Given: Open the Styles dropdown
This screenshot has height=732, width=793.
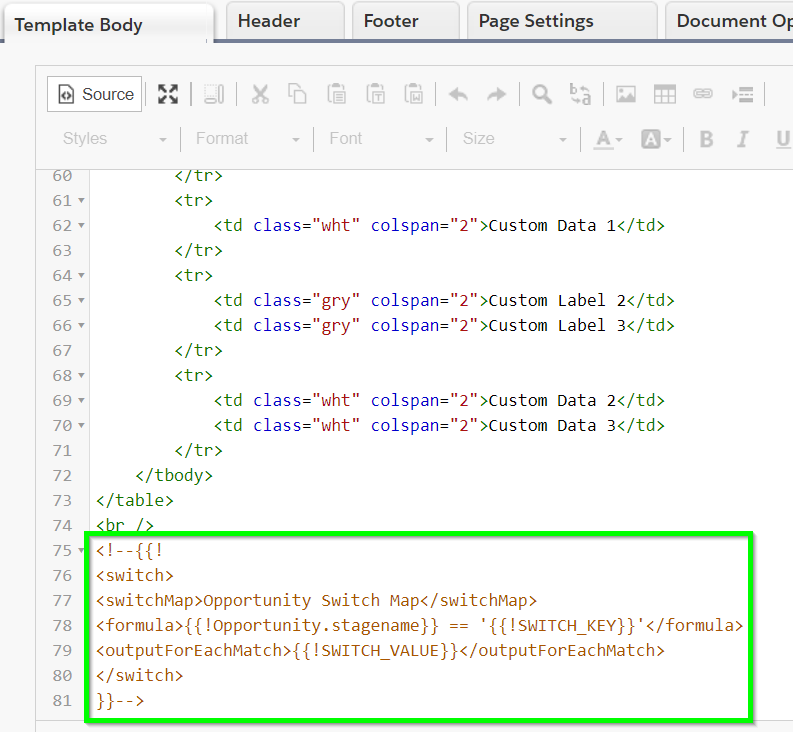Looking at the screenshot, I should pyautogui.click(x=114, y=139).
